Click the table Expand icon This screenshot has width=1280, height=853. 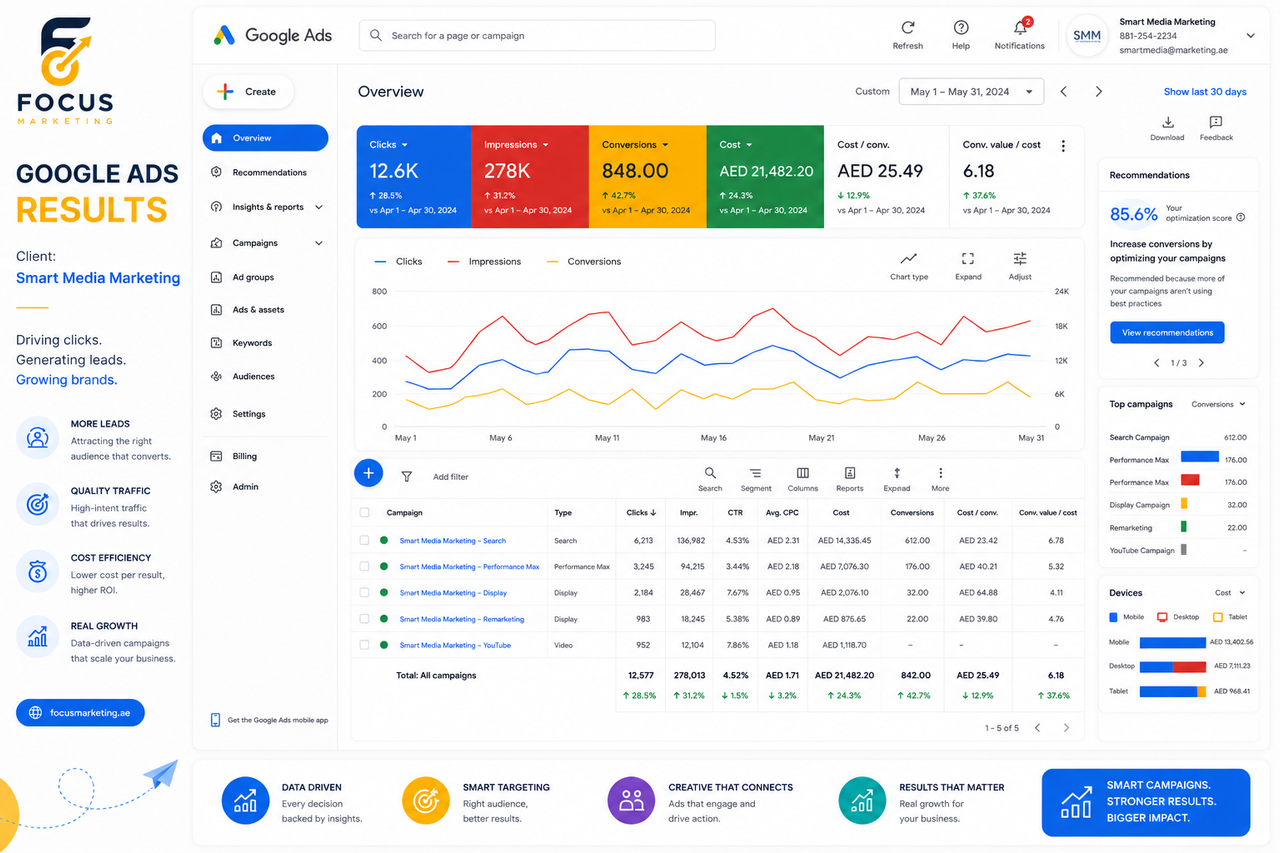(x=897, y=473)
